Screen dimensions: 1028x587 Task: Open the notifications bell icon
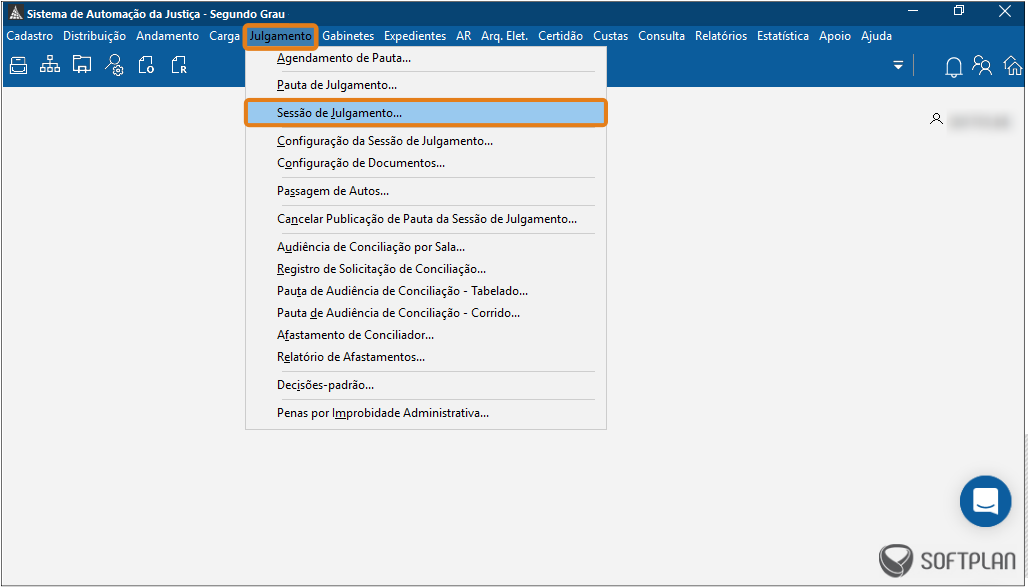(x=953, y=66)
